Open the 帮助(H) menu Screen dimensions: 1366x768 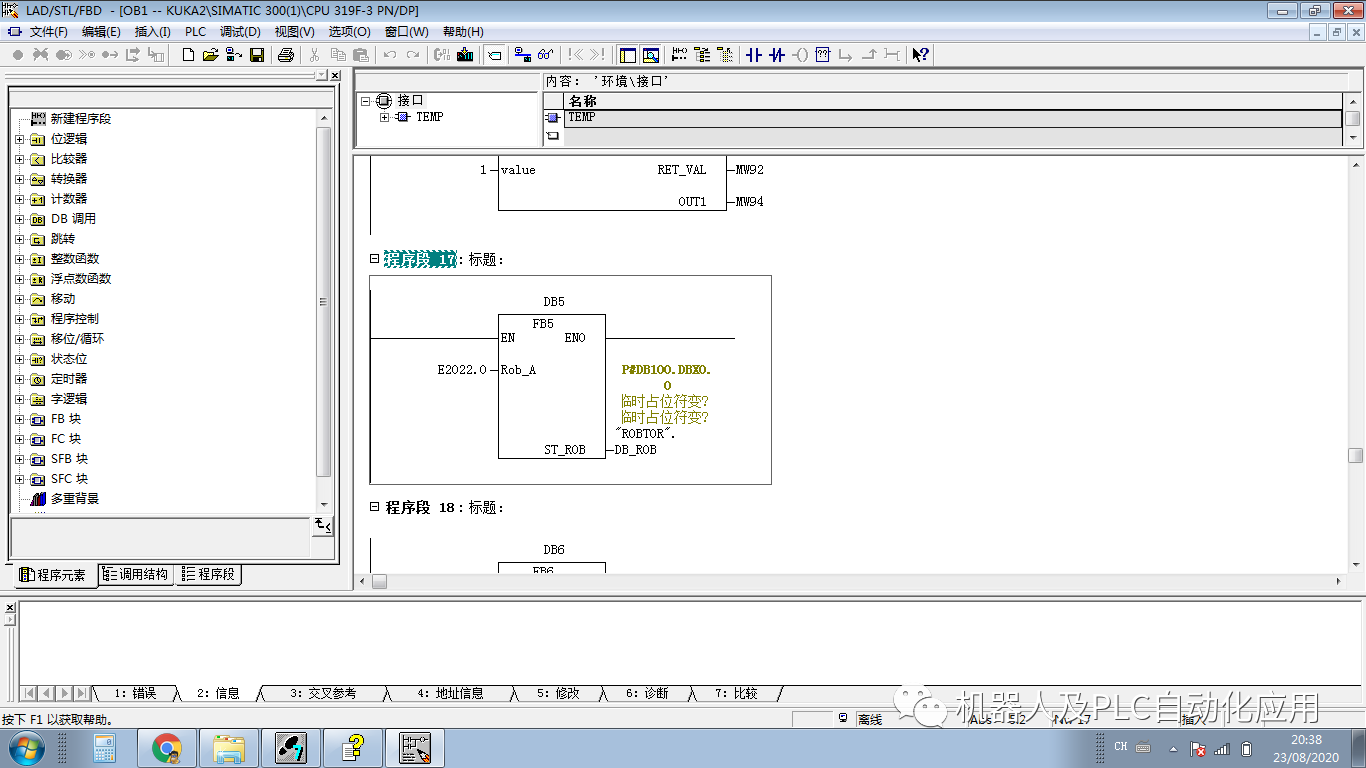(x=463, y=32)
